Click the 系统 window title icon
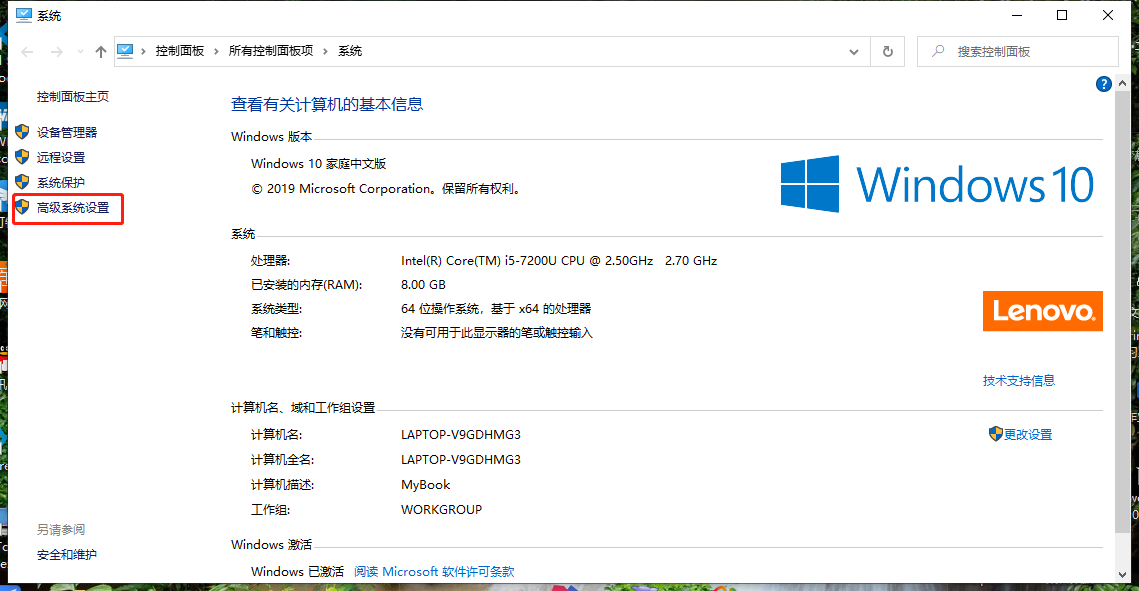This screenshot has width=1139, height=591. (x=24, y=15)
